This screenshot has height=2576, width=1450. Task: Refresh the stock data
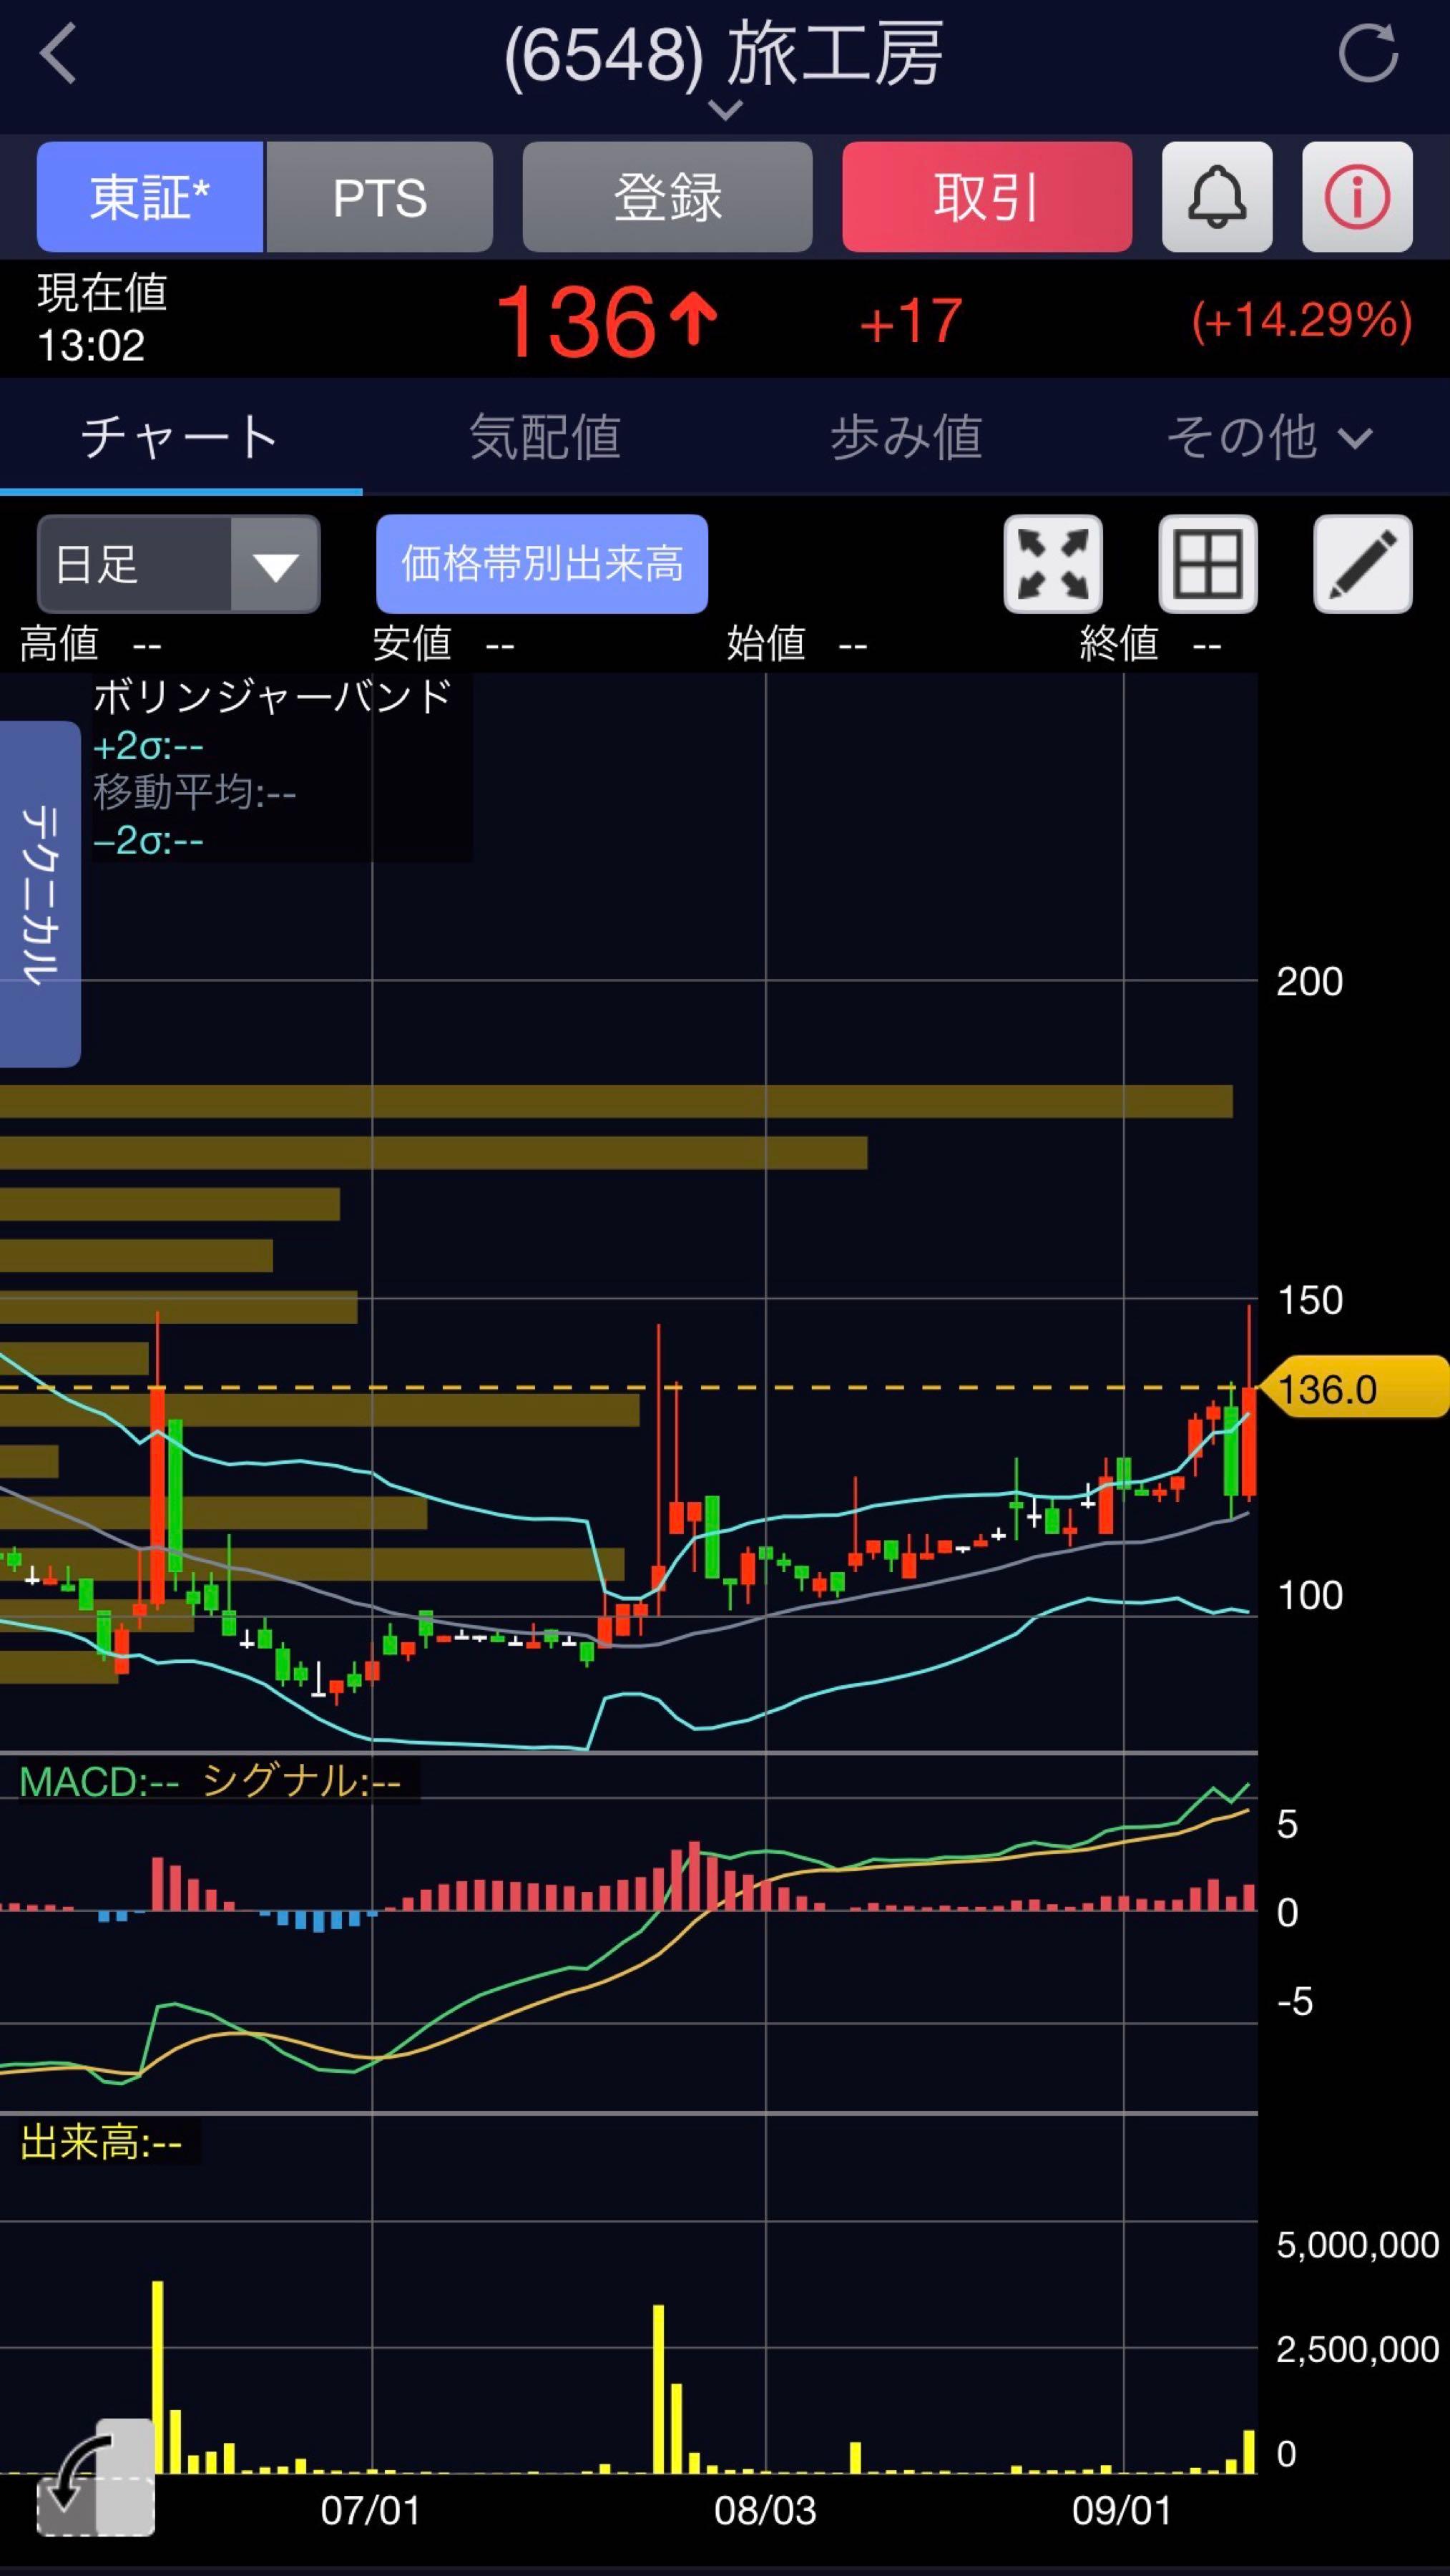(x=1368, y=54)
